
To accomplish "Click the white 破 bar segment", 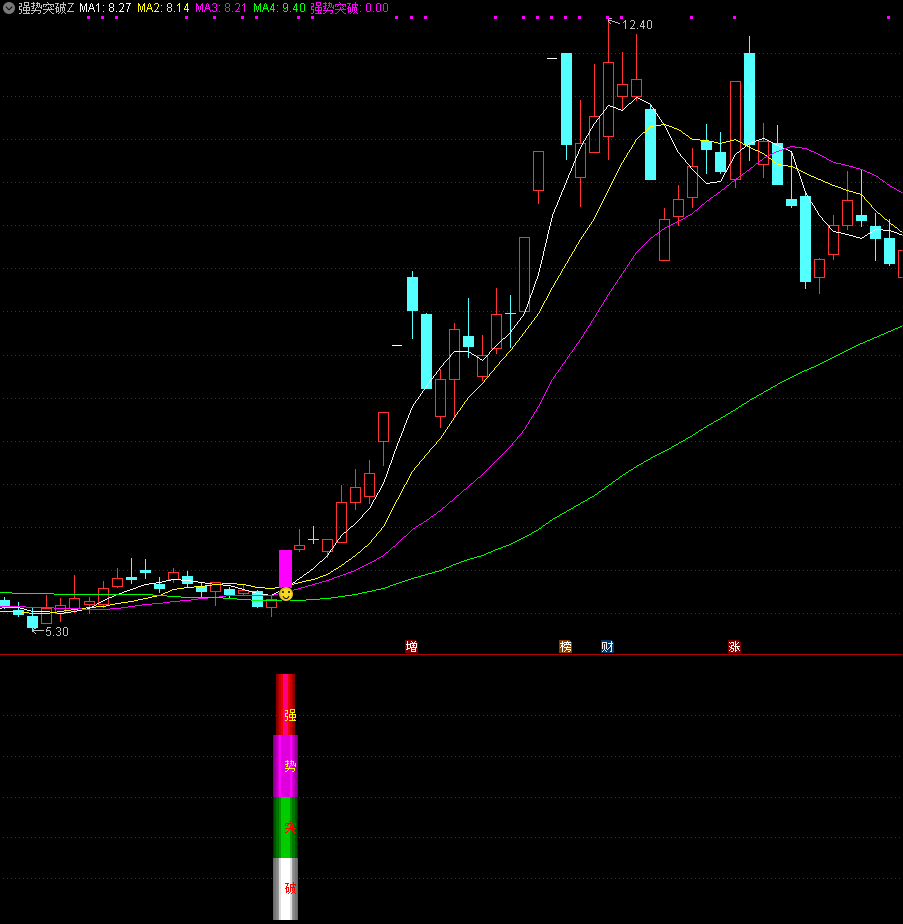I will 286,889.
